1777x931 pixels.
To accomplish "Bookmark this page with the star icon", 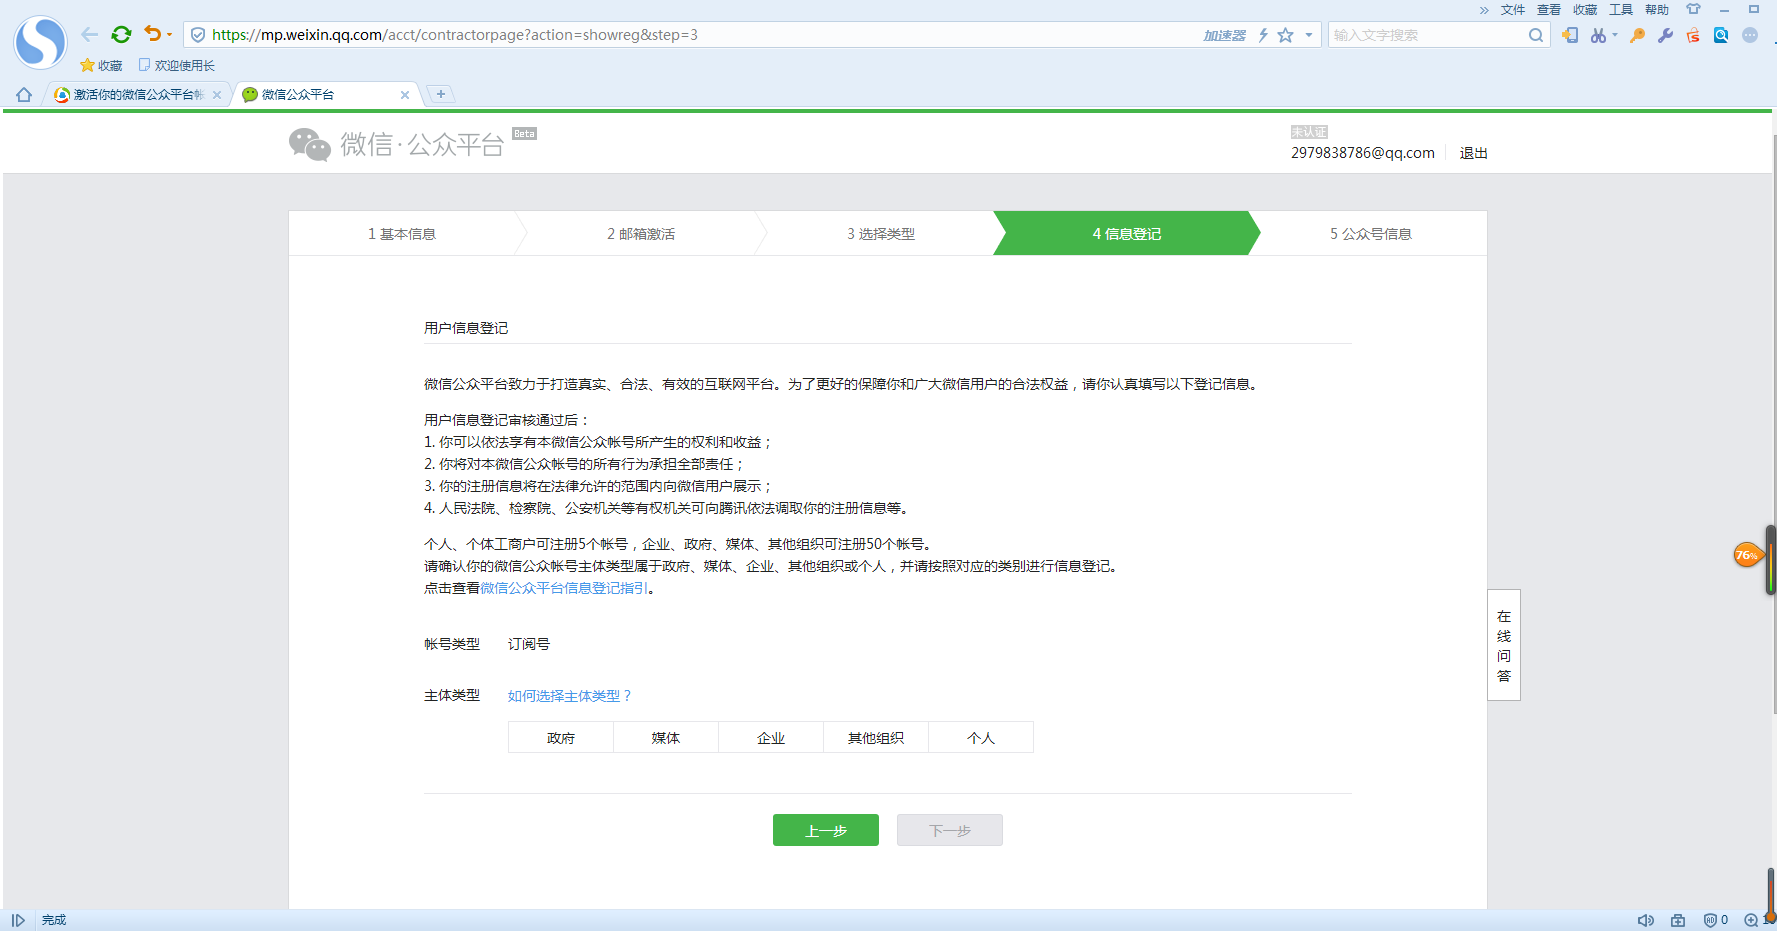I will [1286, 35].
